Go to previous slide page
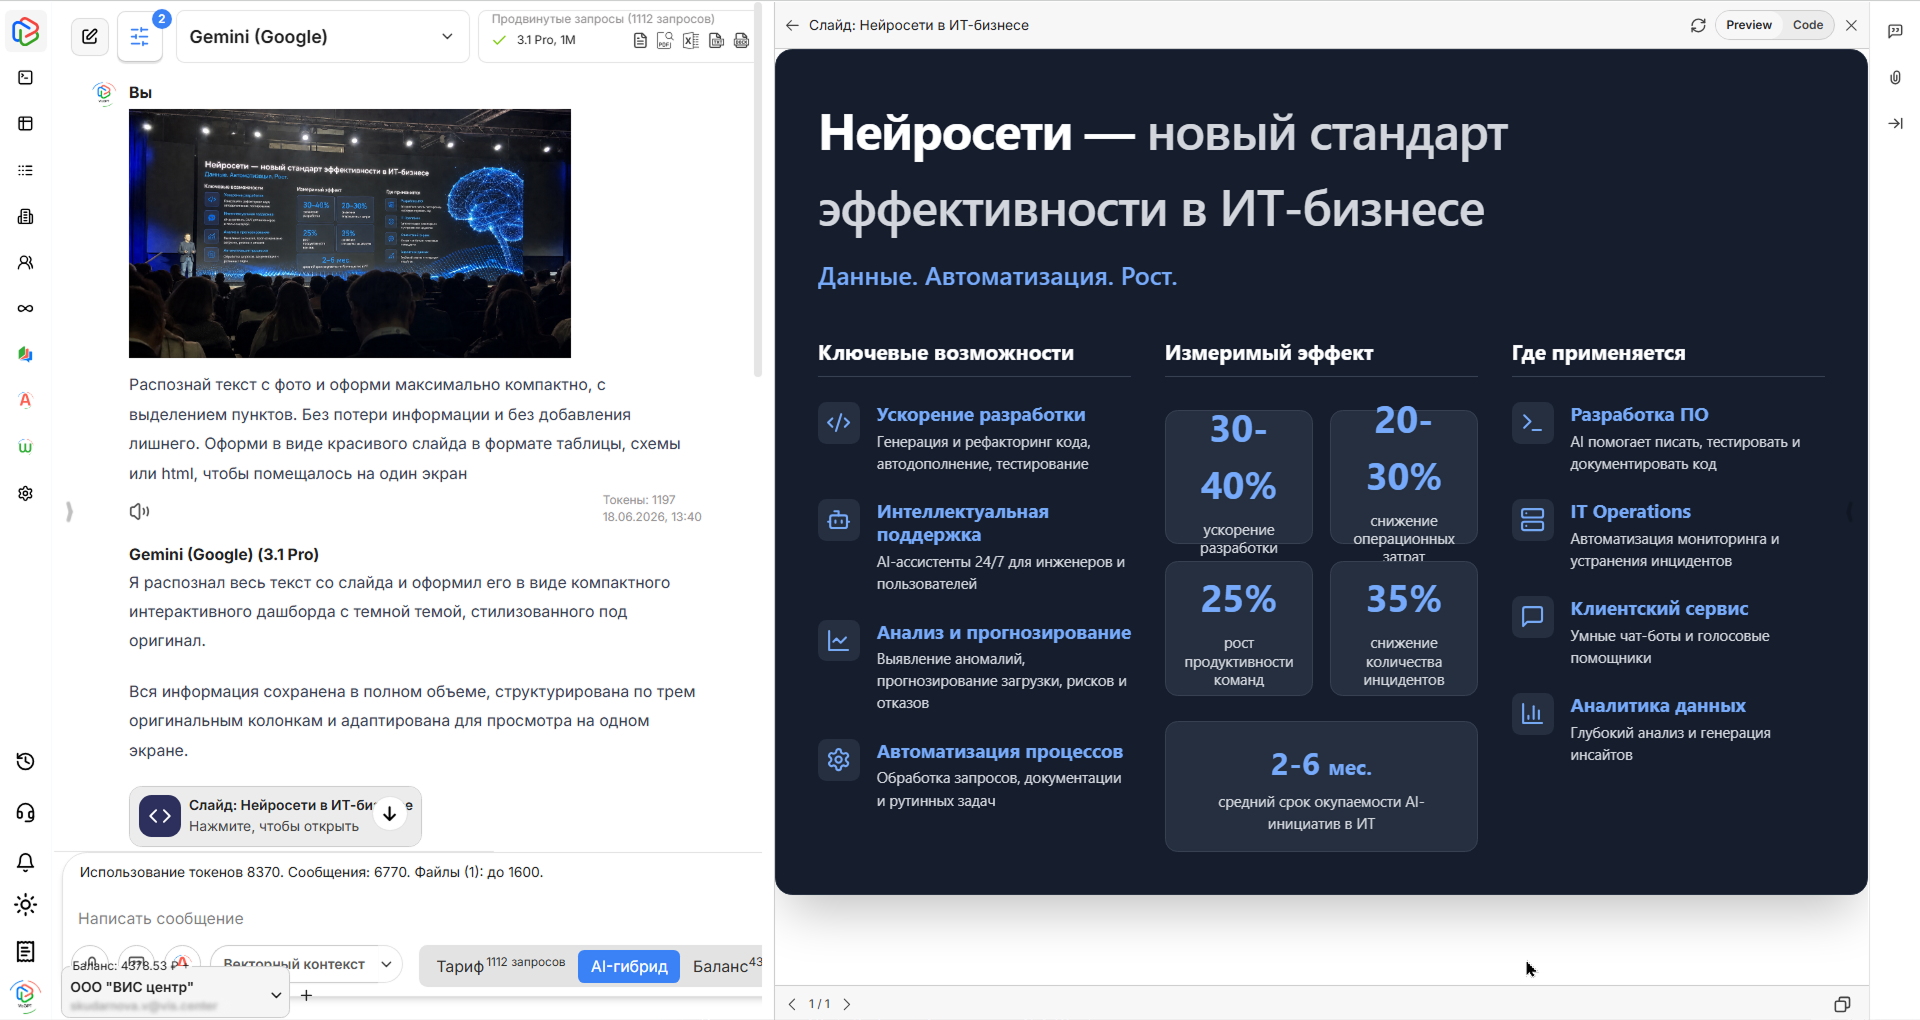1920x1020 pixels. click(x=792, y=1004)
